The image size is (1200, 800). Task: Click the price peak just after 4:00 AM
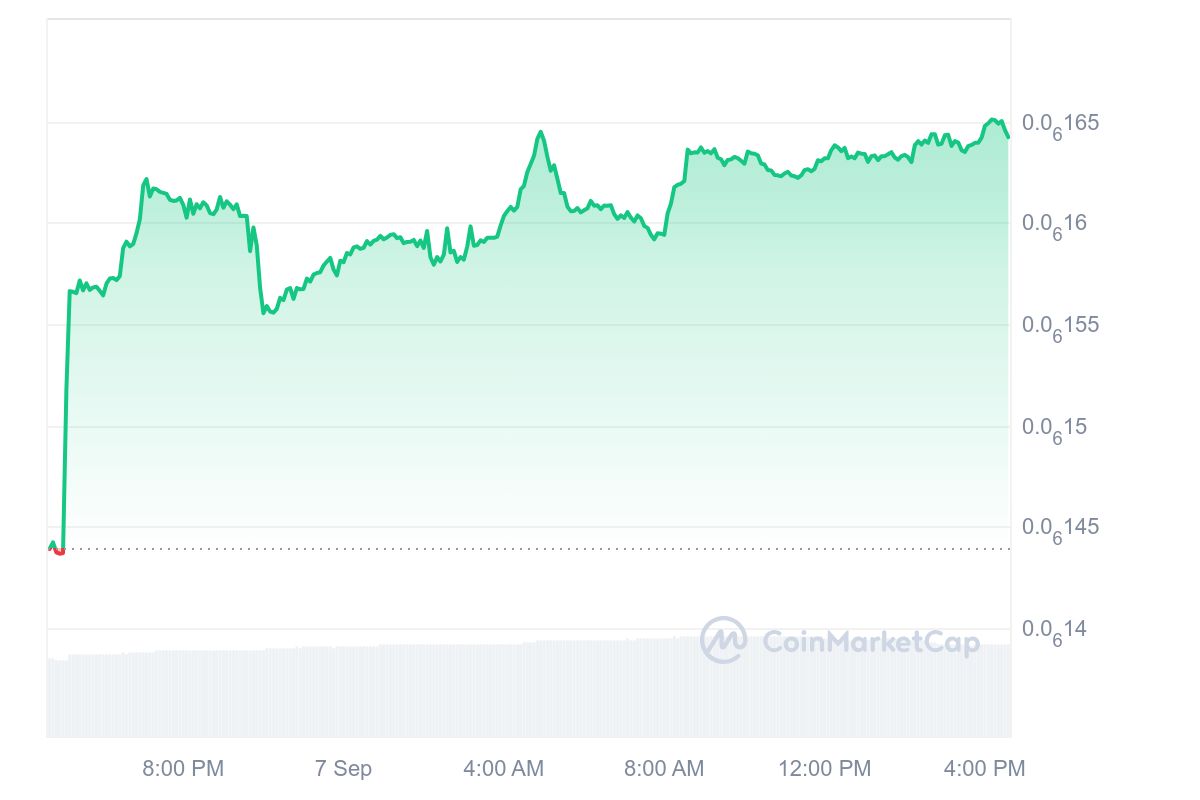541,132
